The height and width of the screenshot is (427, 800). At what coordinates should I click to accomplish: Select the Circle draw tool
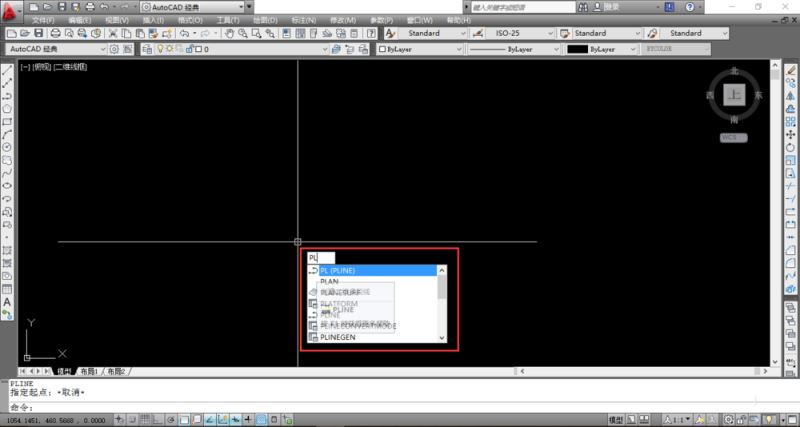[x=7, y=147]
